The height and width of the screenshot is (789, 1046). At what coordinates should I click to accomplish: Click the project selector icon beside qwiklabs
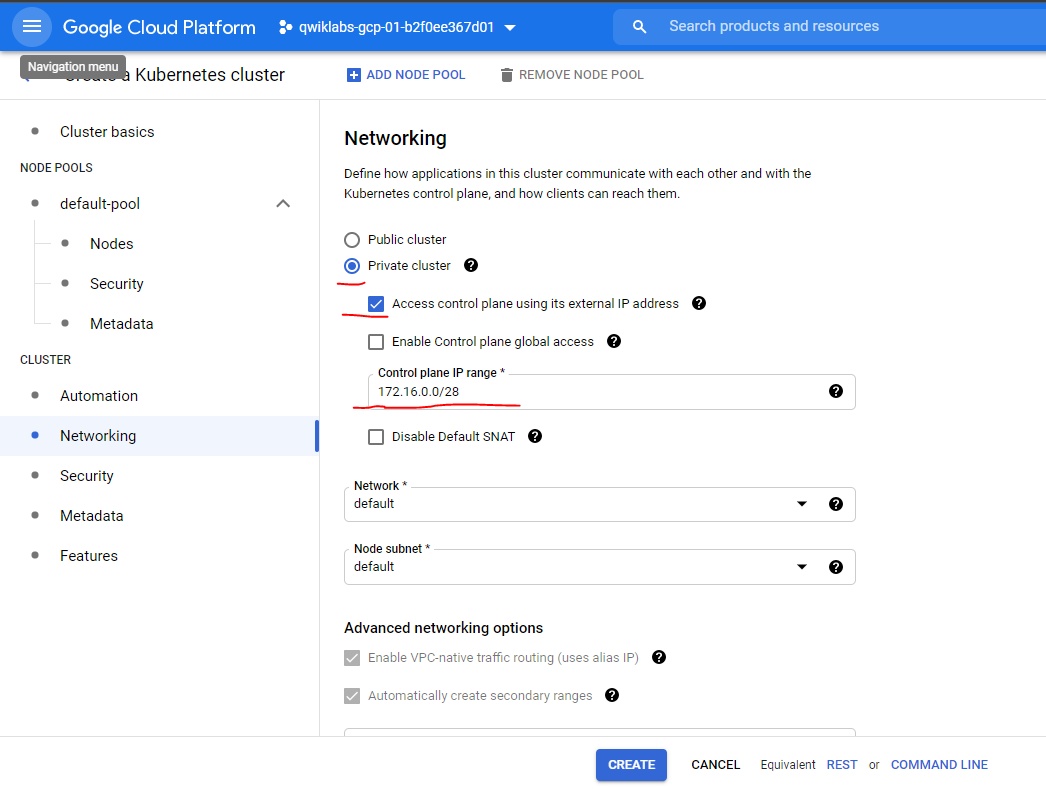[286, 27]
